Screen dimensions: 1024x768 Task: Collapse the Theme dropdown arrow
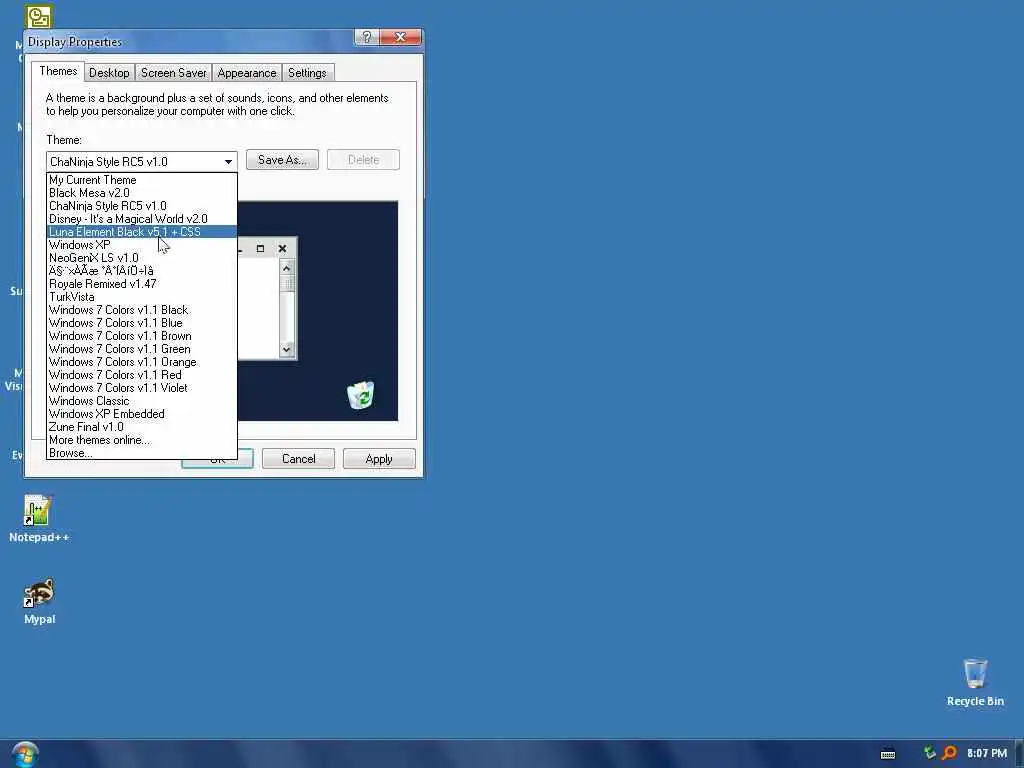pyautogui.click(x=228, y=161)
